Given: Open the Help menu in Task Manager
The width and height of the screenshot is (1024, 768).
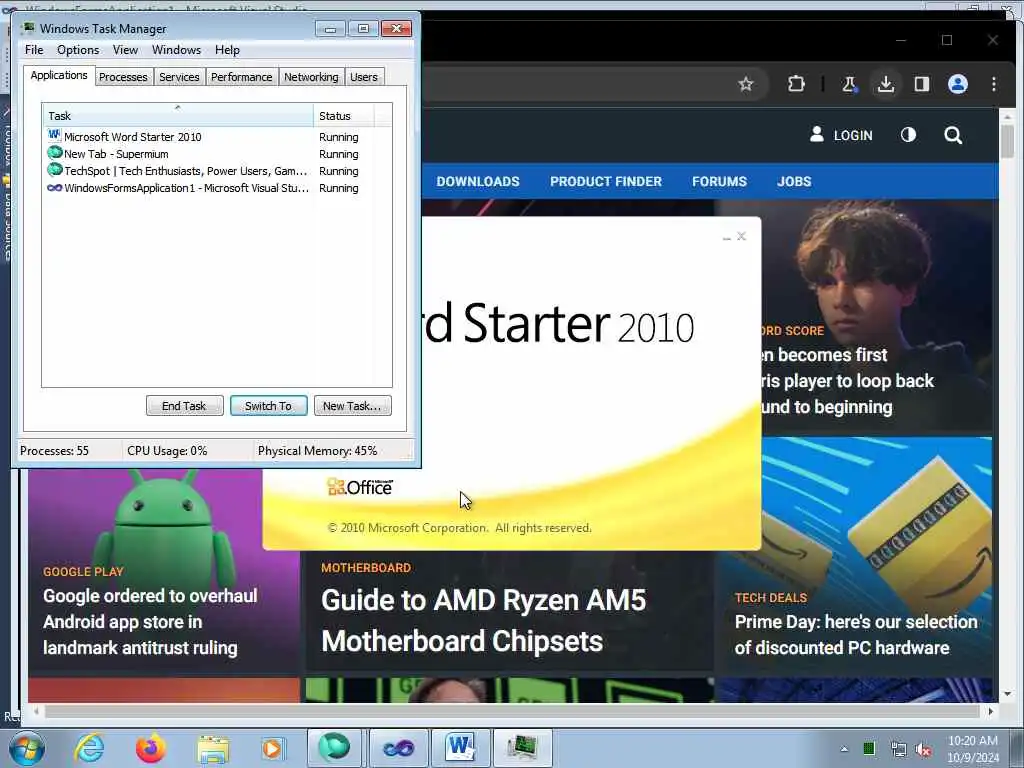Looking at the screenshot, I should [x=227, y=50].
